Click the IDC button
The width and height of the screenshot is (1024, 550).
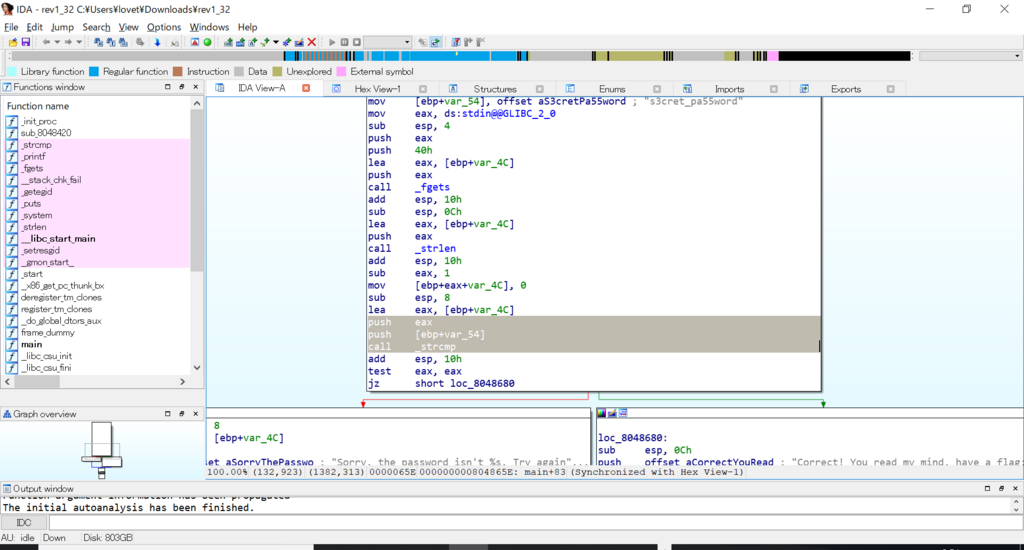[x=24, y=522]
